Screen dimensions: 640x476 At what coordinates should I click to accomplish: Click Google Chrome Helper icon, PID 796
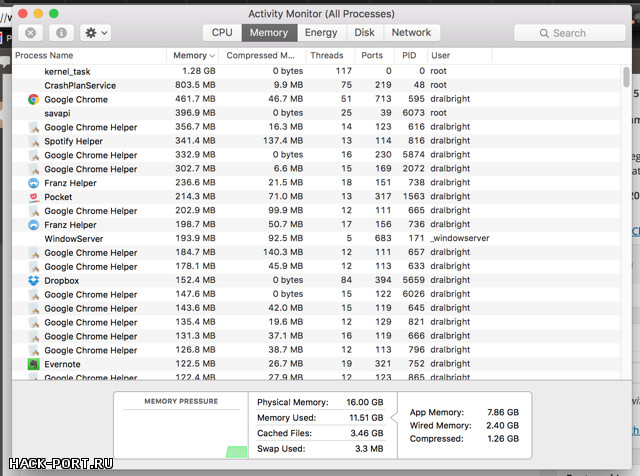[x=33, y=350]
